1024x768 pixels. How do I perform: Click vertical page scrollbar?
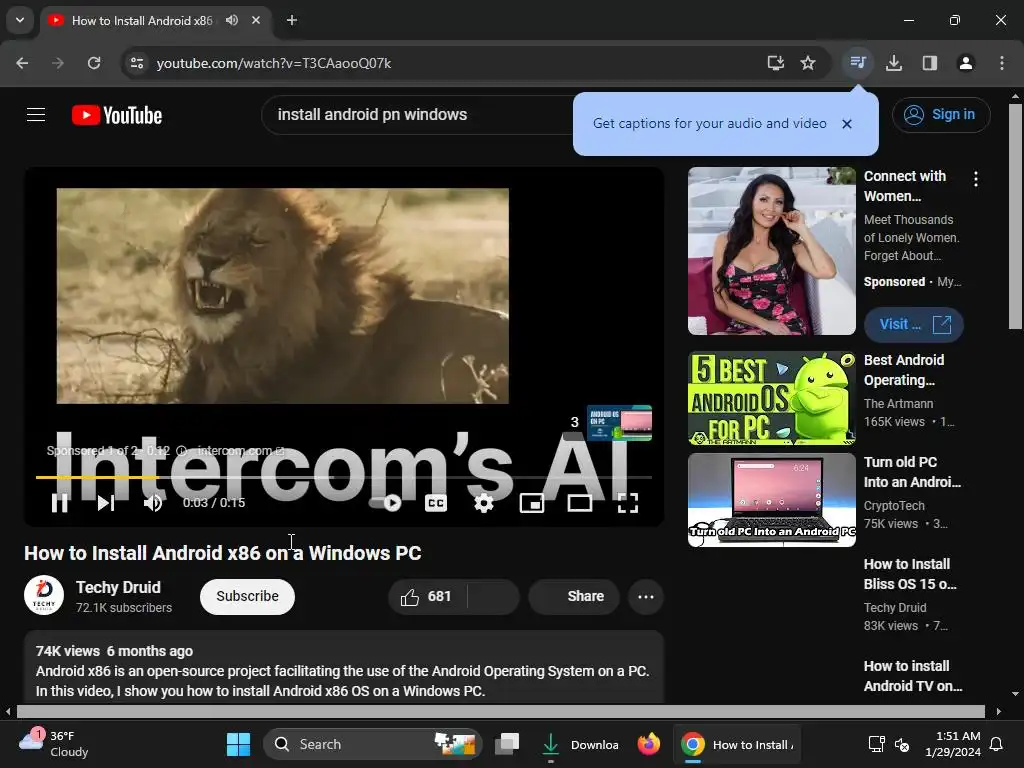pyautogui.click(x=1016, y=216)
